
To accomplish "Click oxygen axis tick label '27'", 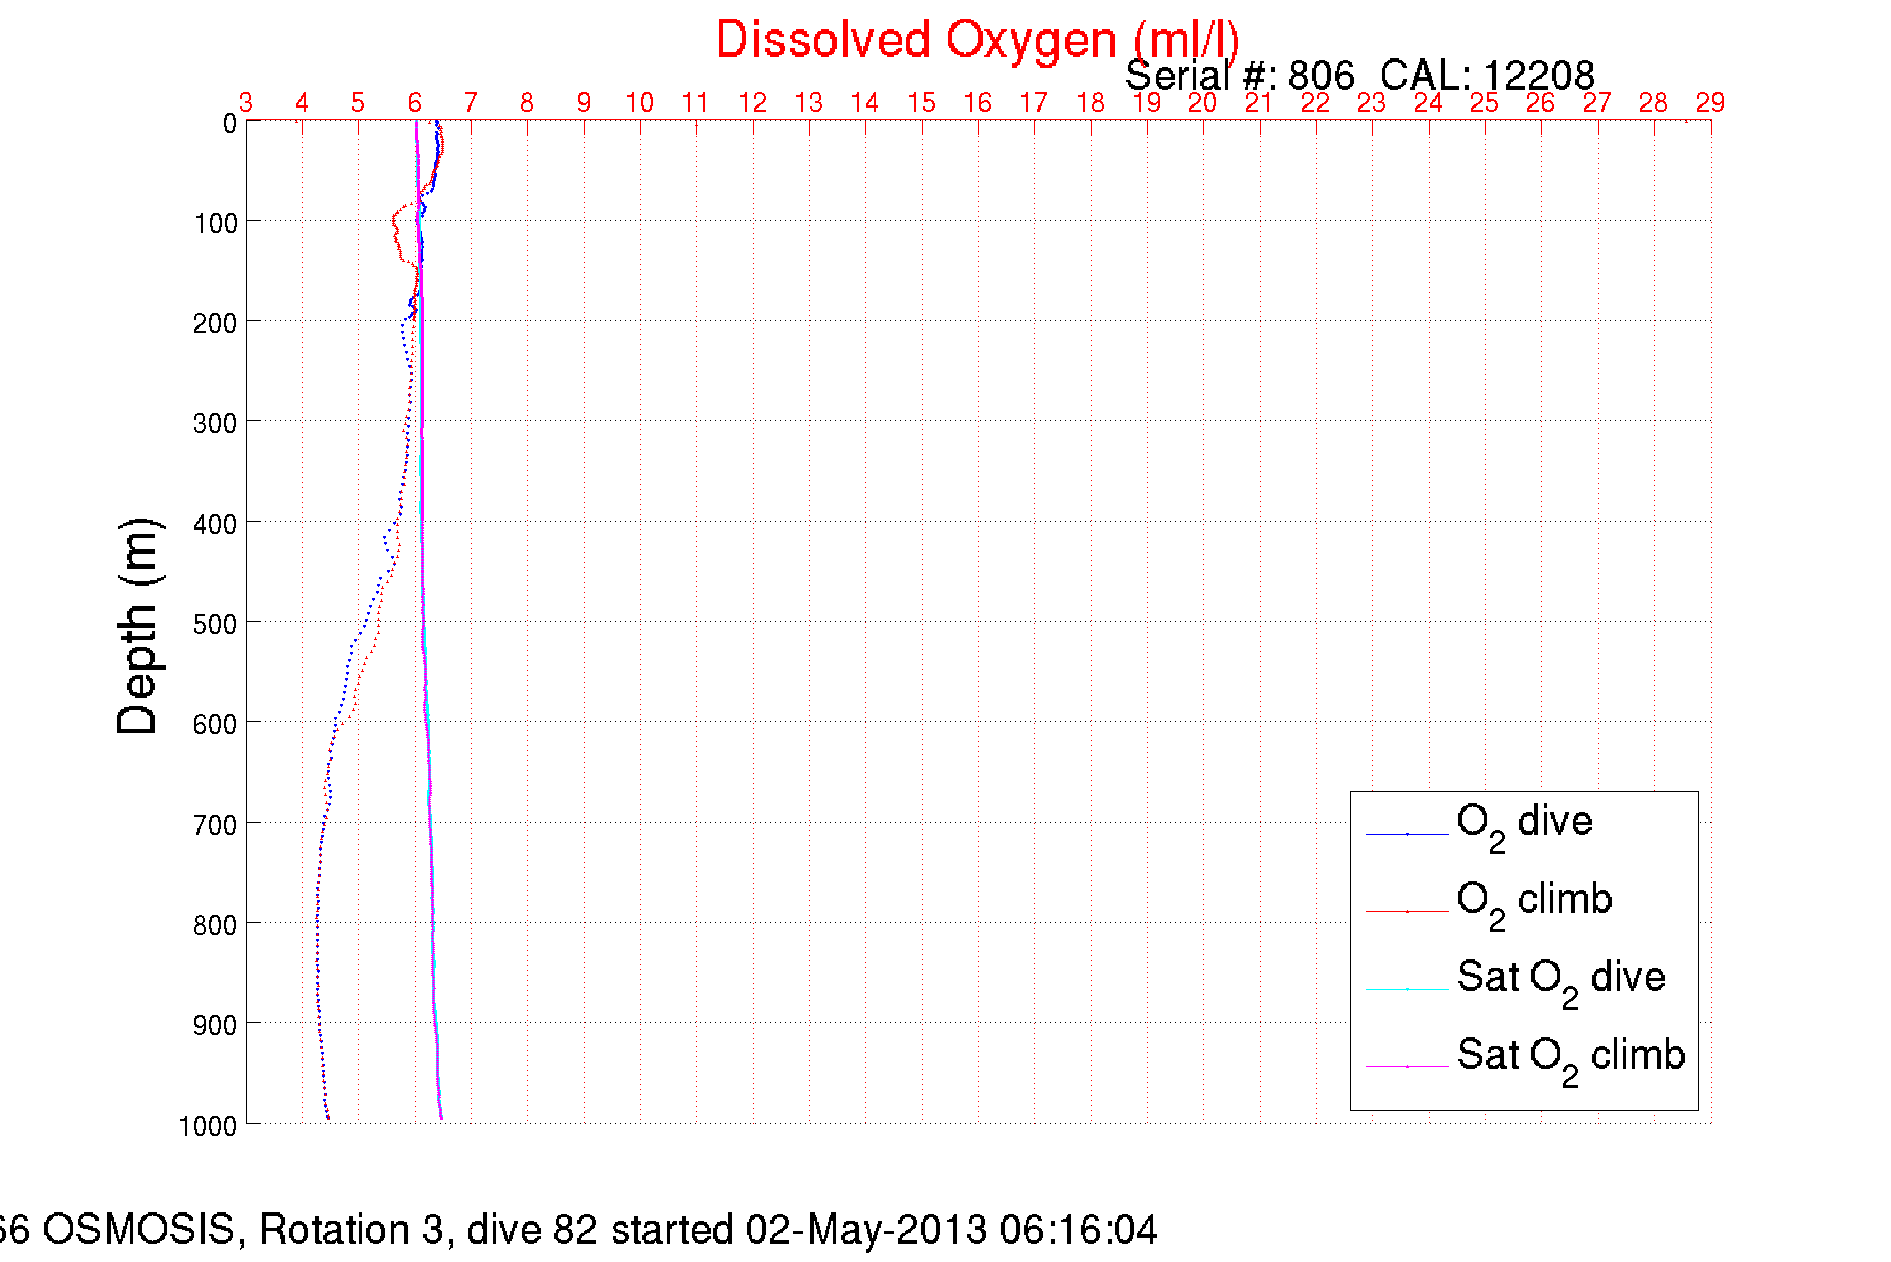I will (1598, 102).
